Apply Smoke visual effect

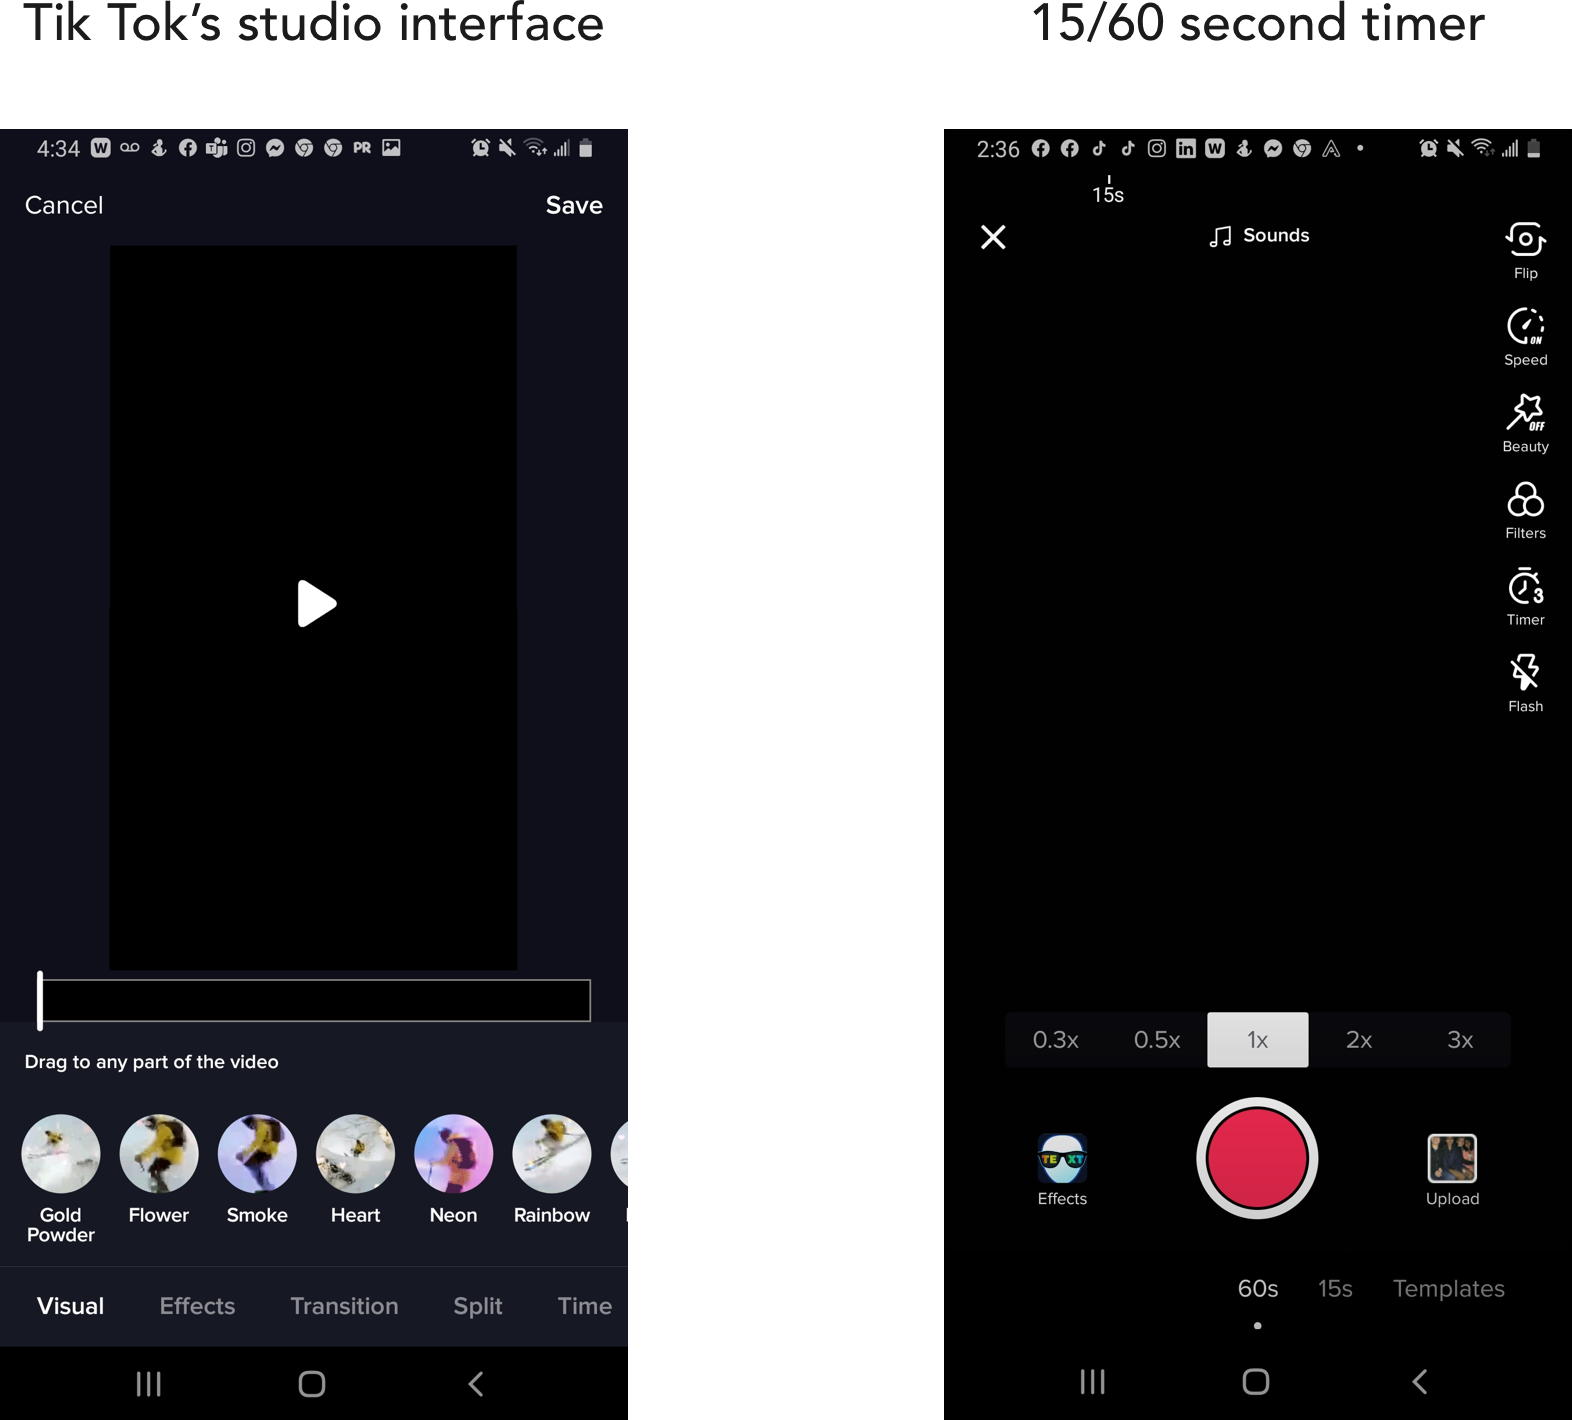click(x=257, y=1154)
